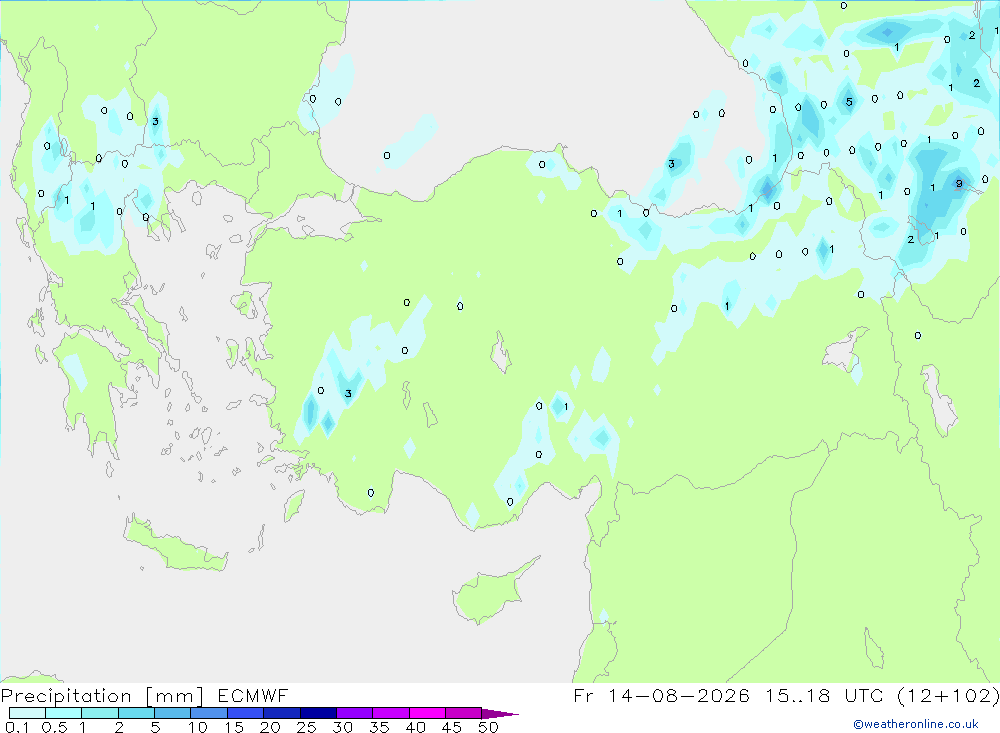Select the 35–40 mm violet legend swatch

coord(390,713)
